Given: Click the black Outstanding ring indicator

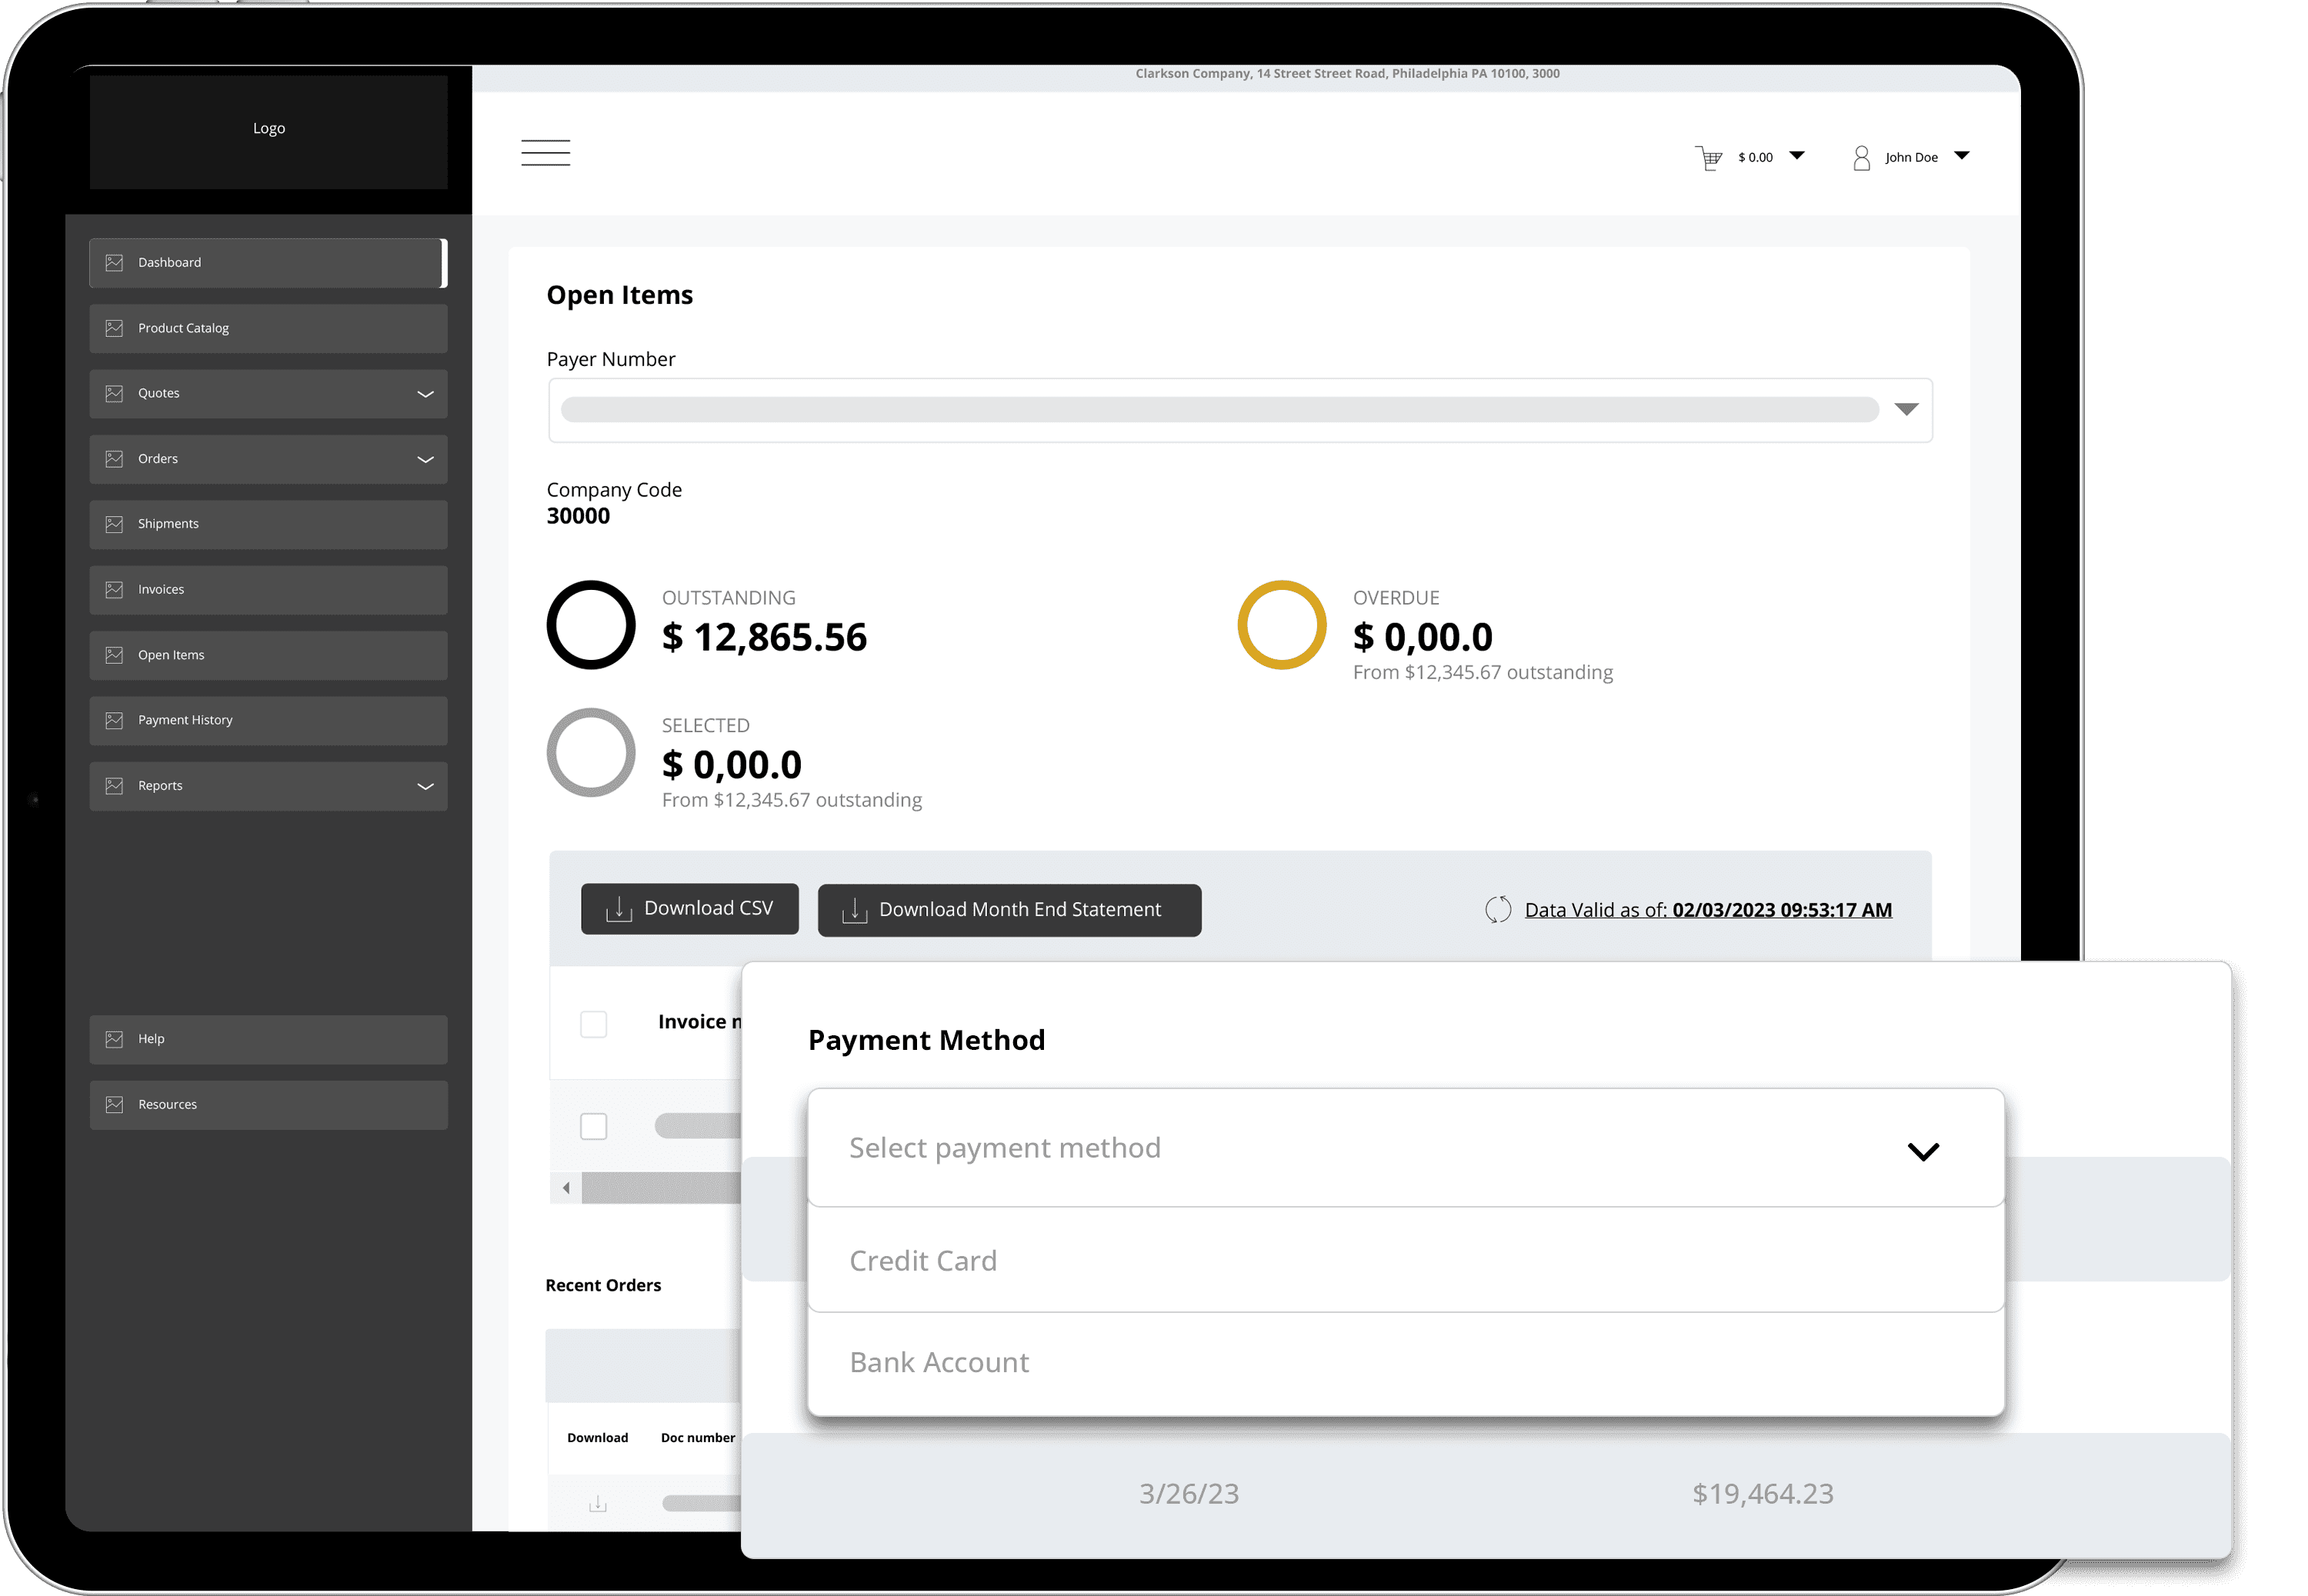Looking at the screenshot, I should point(590,625).
